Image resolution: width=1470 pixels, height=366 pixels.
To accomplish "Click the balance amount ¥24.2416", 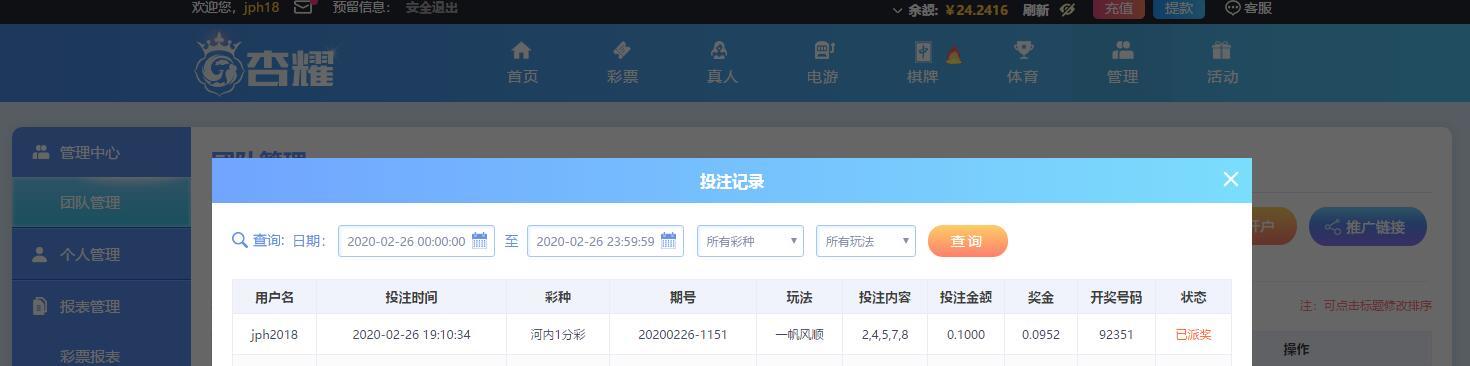I will pos(976,10).
